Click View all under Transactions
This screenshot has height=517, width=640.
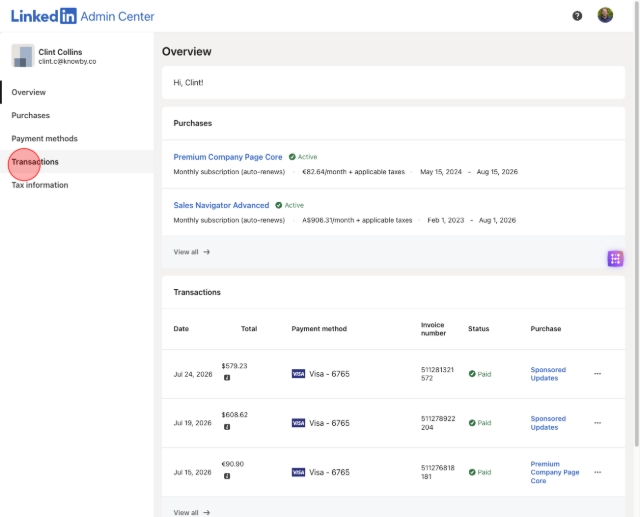point(191,512)
